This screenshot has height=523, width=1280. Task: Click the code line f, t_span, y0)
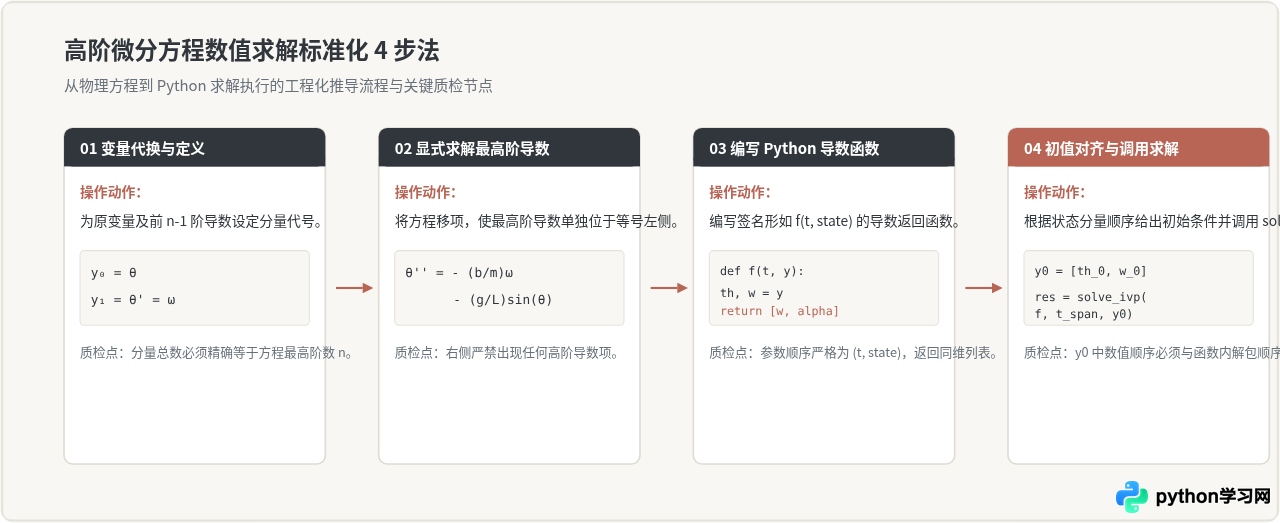pos(1084,313)
